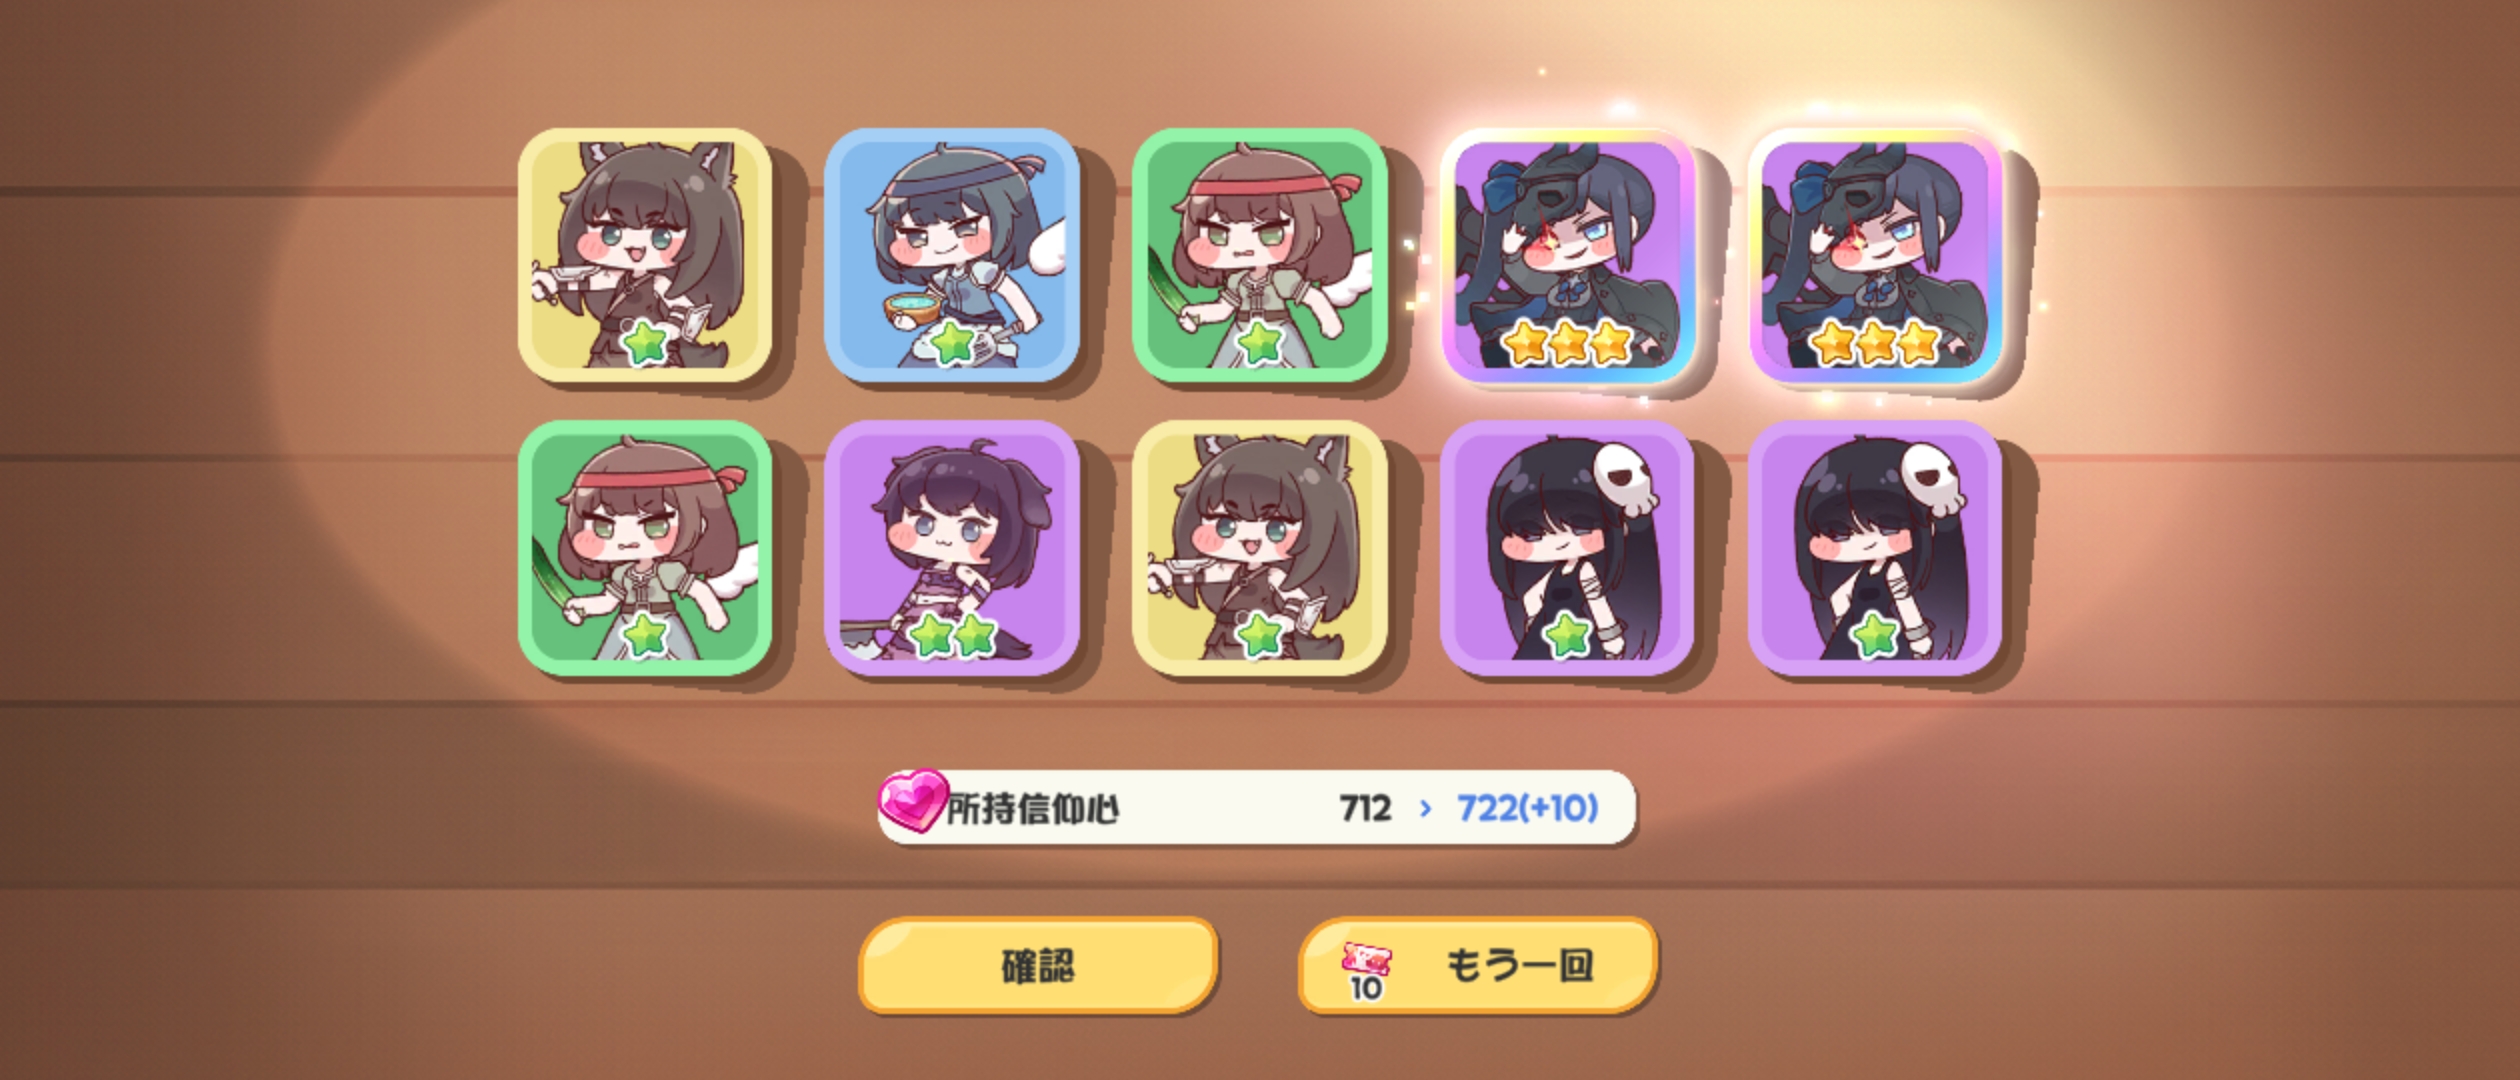Tap the first three-star masked girl card
The image size is (2520, 1080).
coord(1567,257)
